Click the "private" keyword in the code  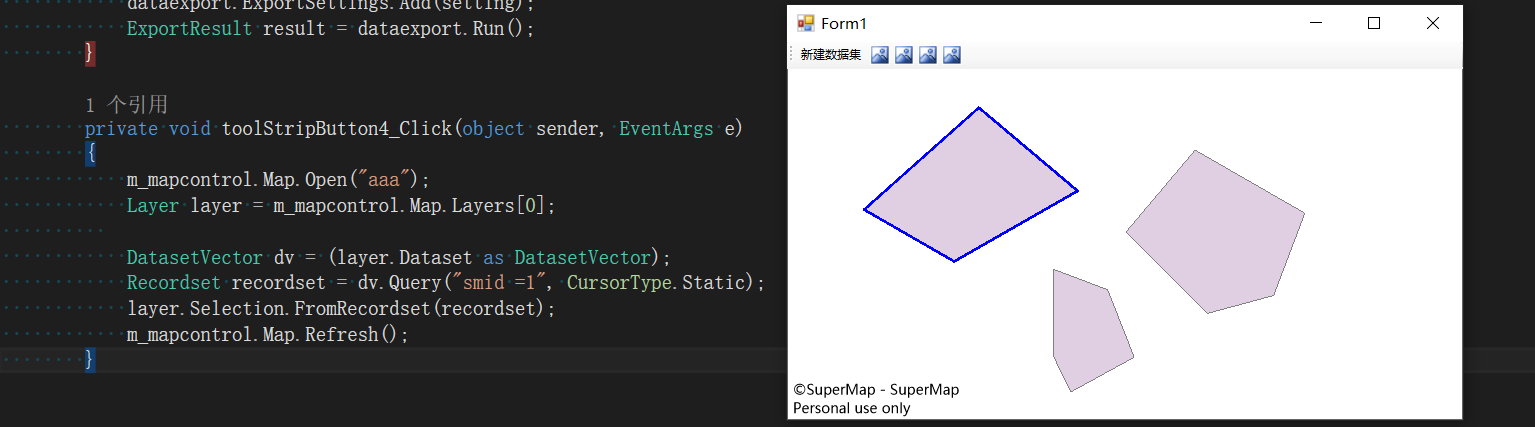(121, 129)
